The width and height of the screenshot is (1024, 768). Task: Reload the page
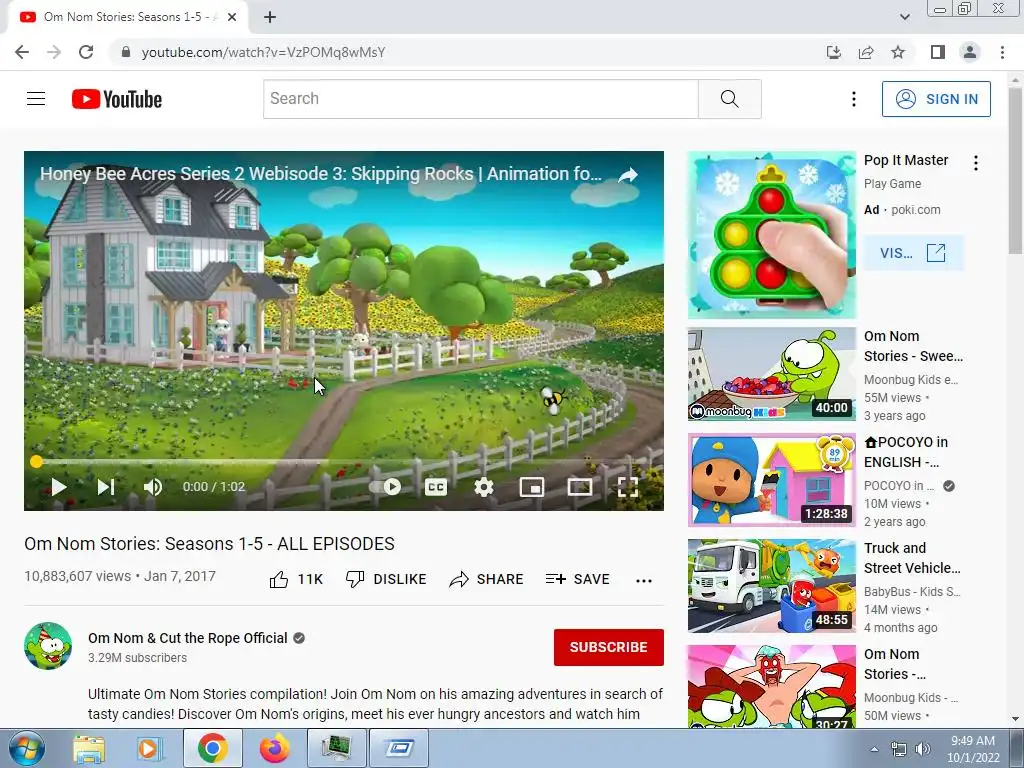pos(86,52)
